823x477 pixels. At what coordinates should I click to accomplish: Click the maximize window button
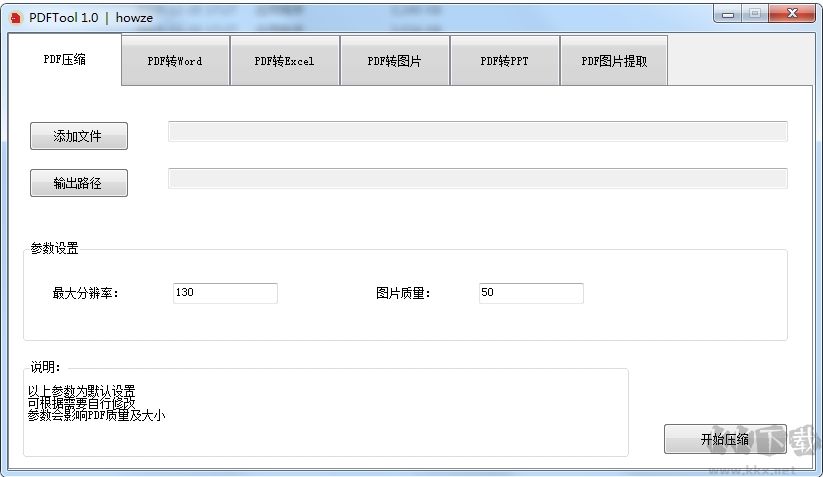click(755, 14)
